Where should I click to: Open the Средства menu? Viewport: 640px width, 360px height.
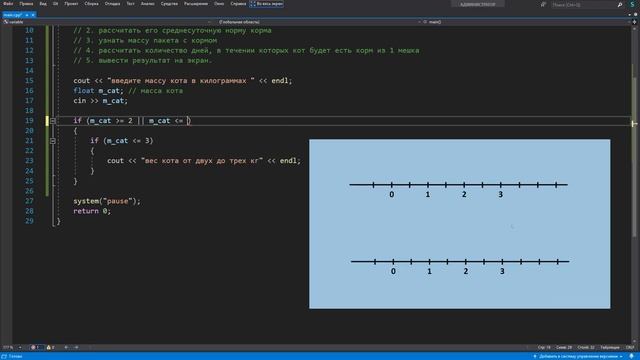[x=169, y=4]
